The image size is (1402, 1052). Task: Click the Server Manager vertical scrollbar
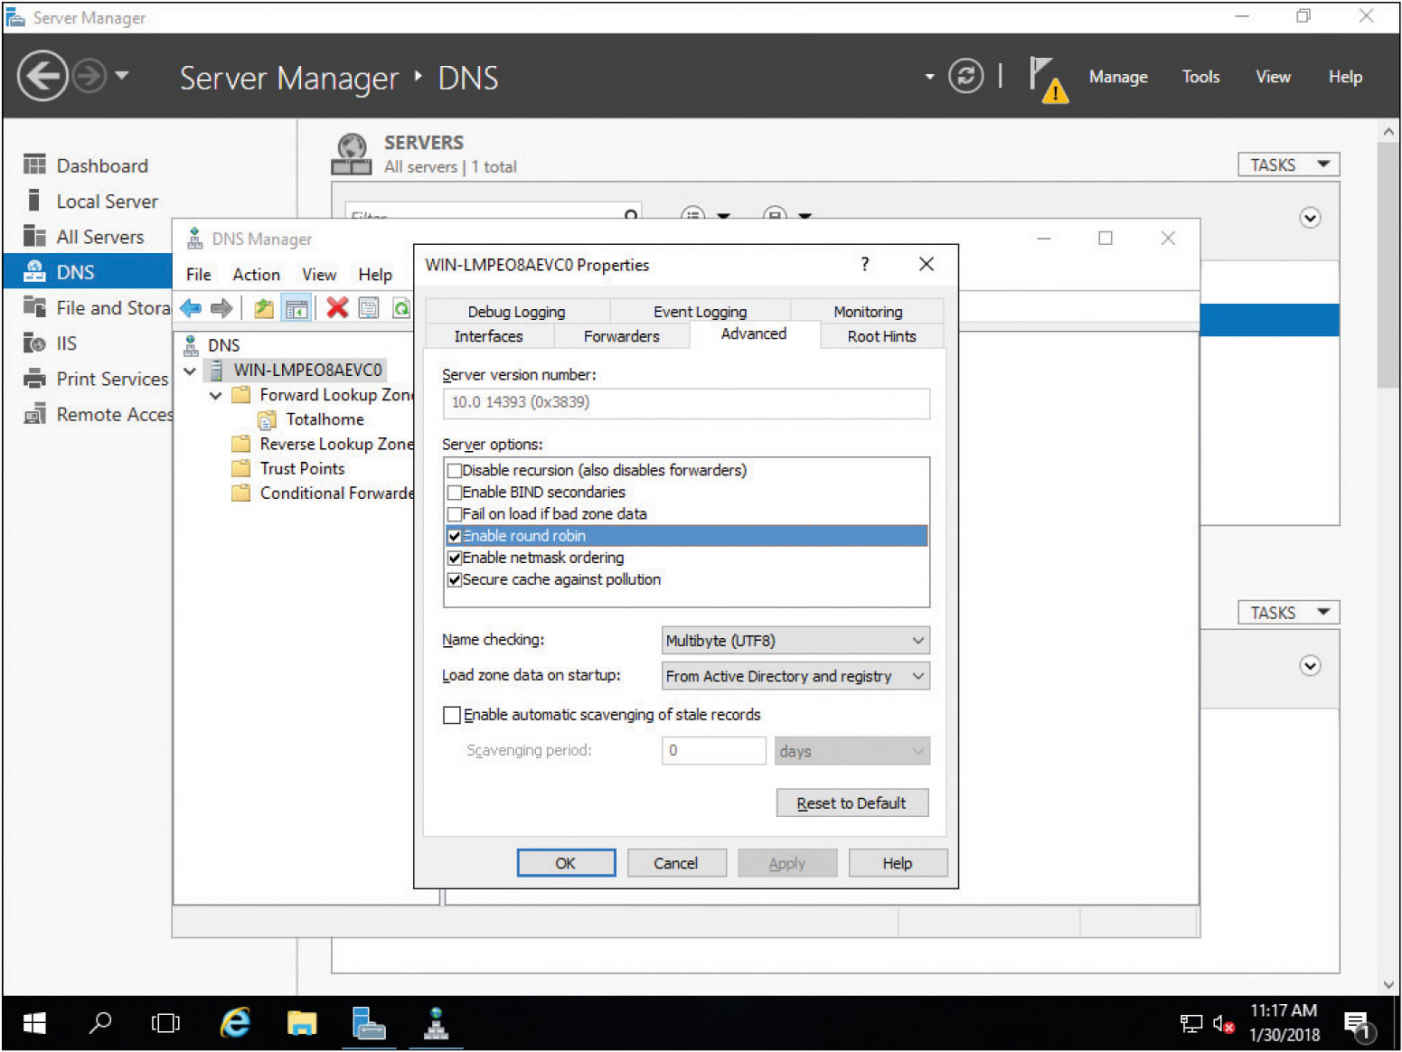pyautogui.click(x=1388, y=265)
